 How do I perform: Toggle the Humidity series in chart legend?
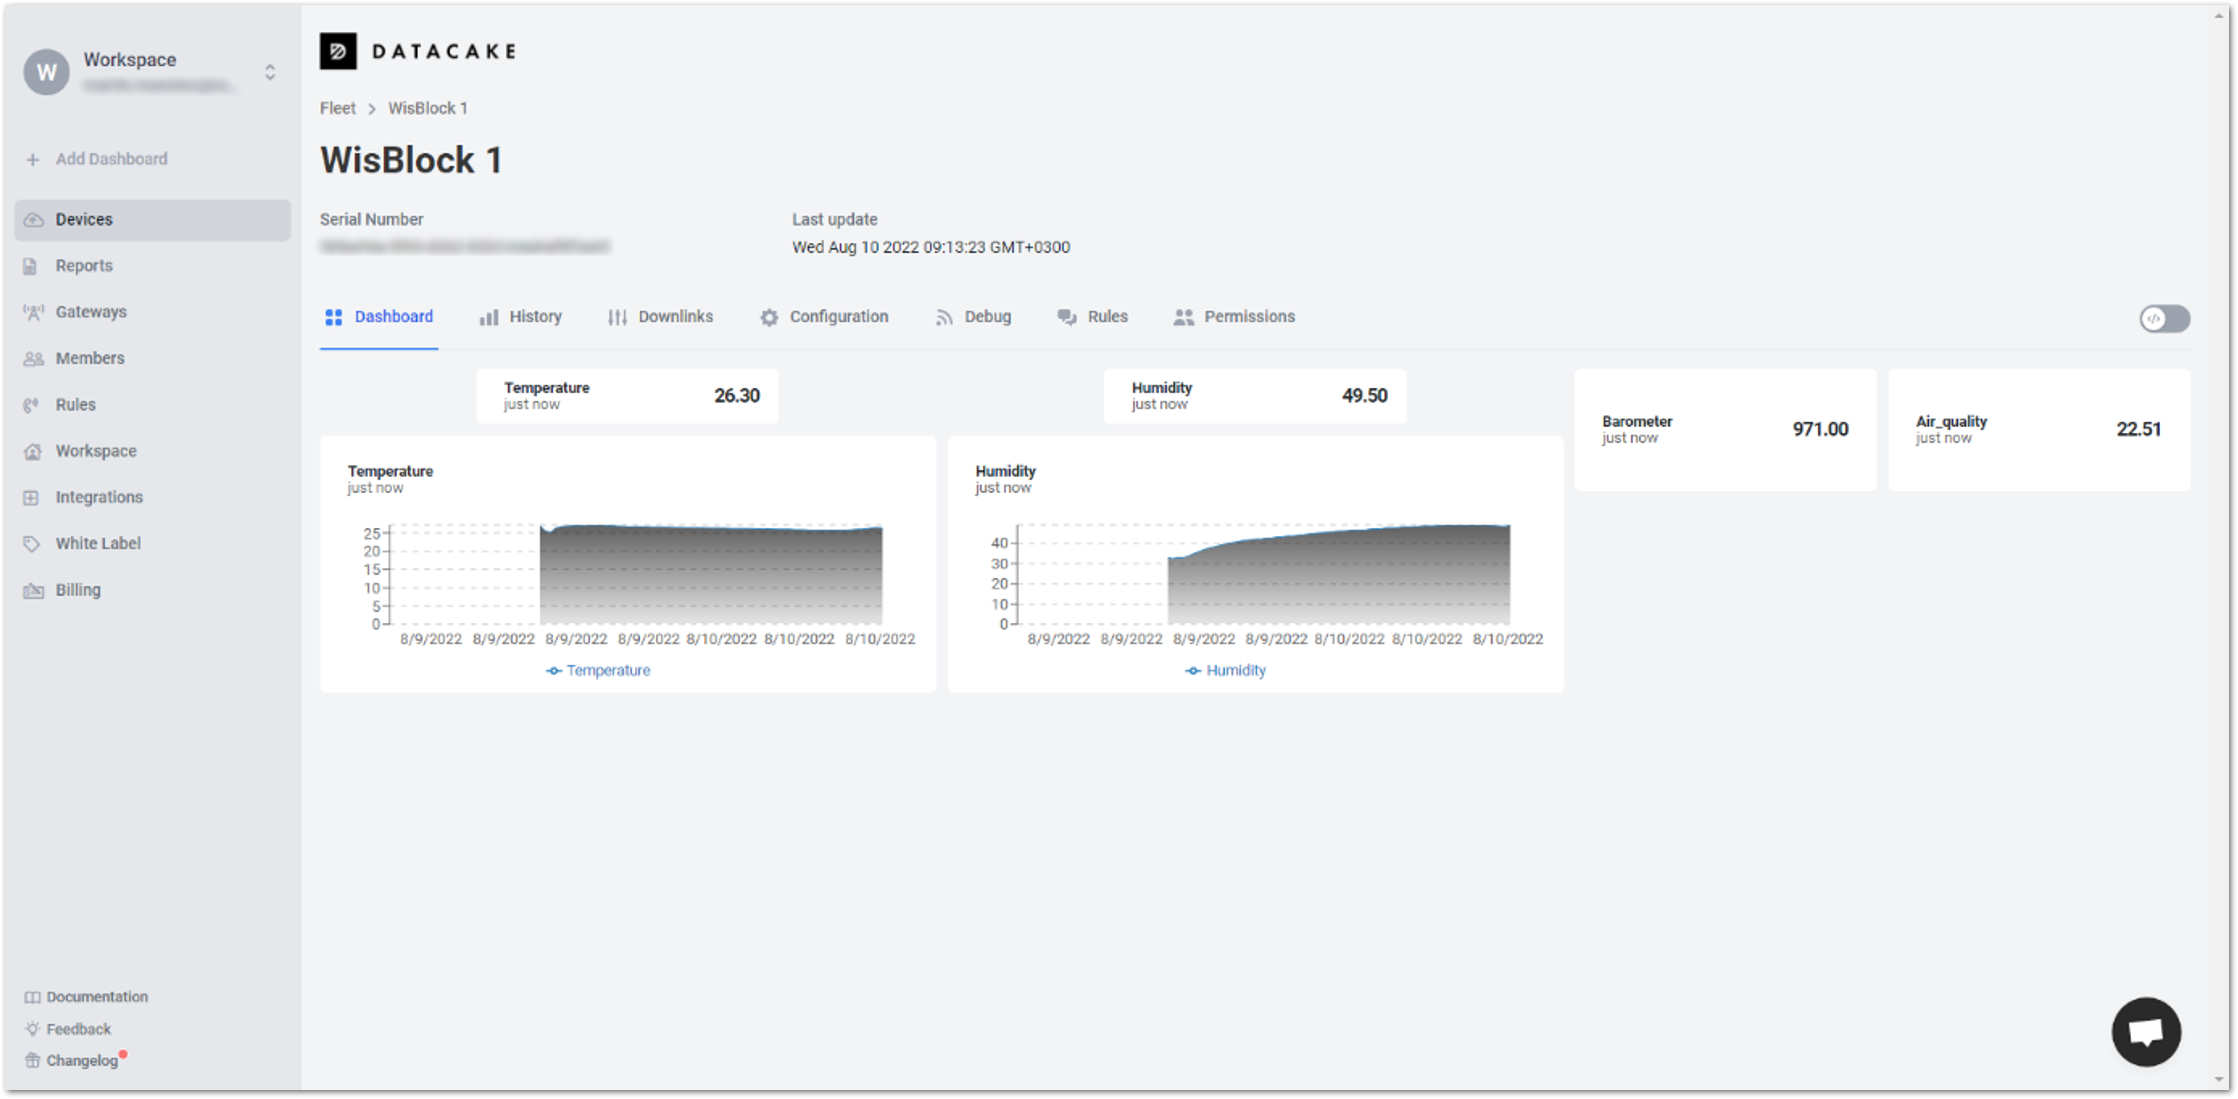tap(1225, 670)
